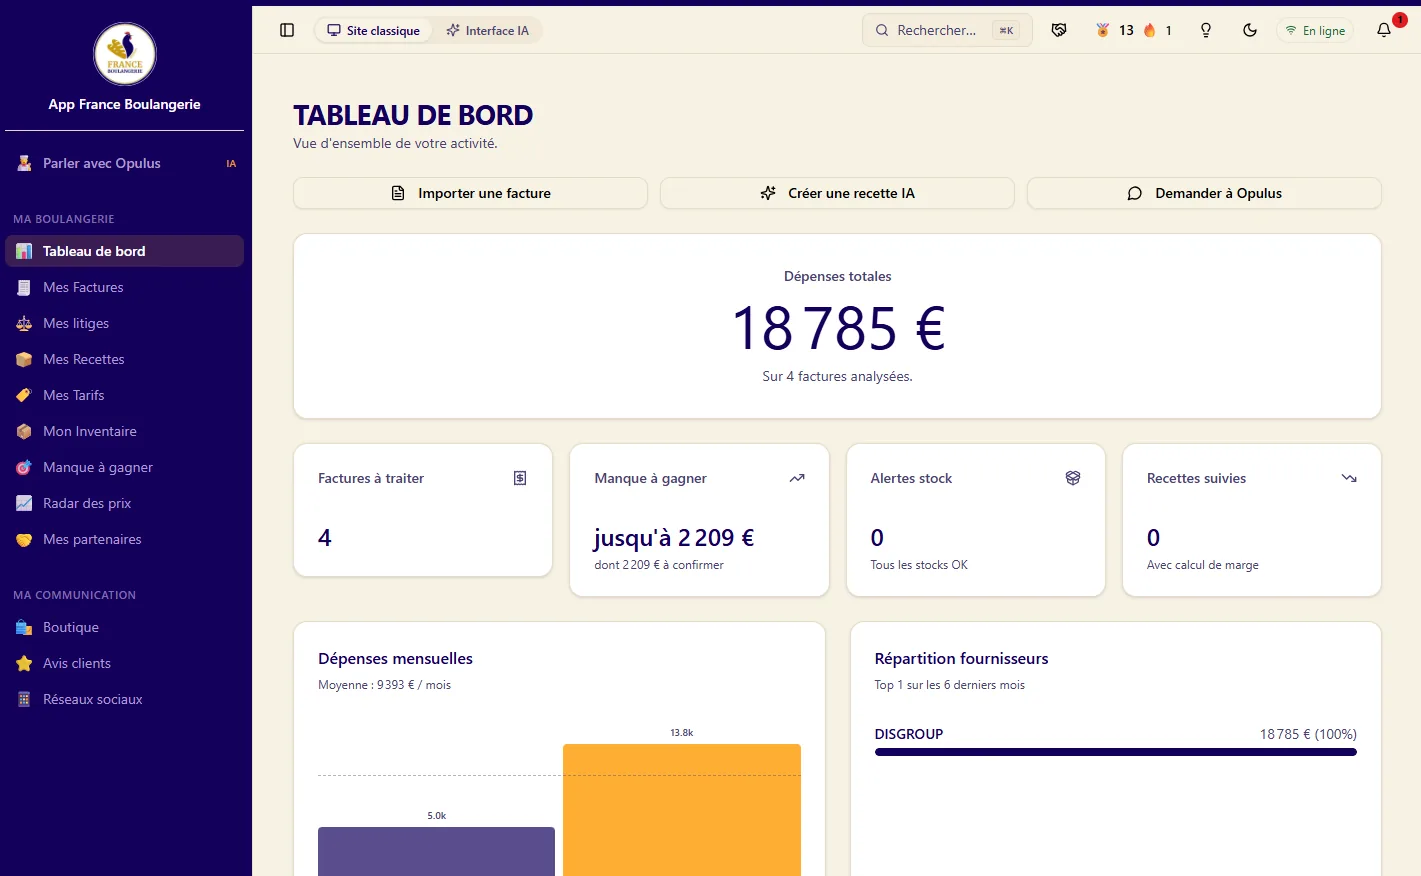Open notifications bell icon

(x=1384, y=30)
